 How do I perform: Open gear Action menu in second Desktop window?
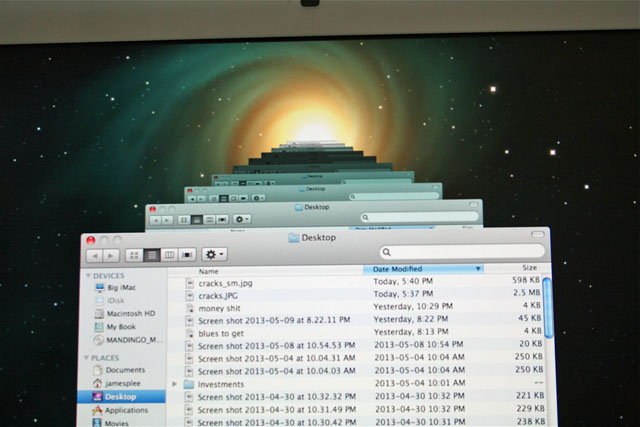pos(242,219)
